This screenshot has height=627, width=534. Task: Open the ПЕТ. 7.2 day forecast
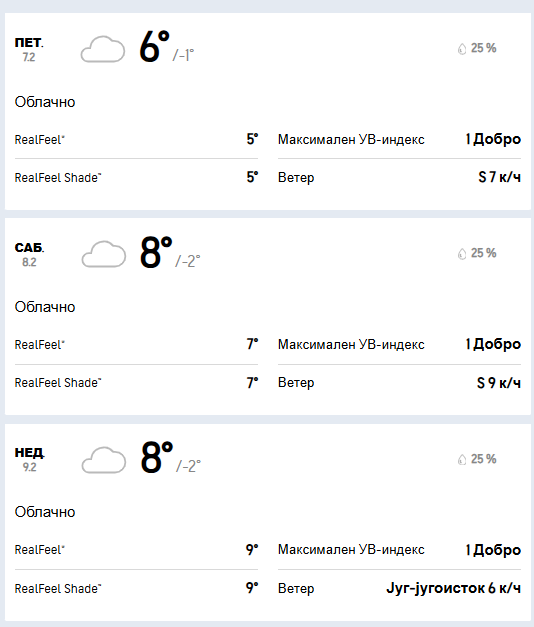pyautogui.click(x=29, y=49)
